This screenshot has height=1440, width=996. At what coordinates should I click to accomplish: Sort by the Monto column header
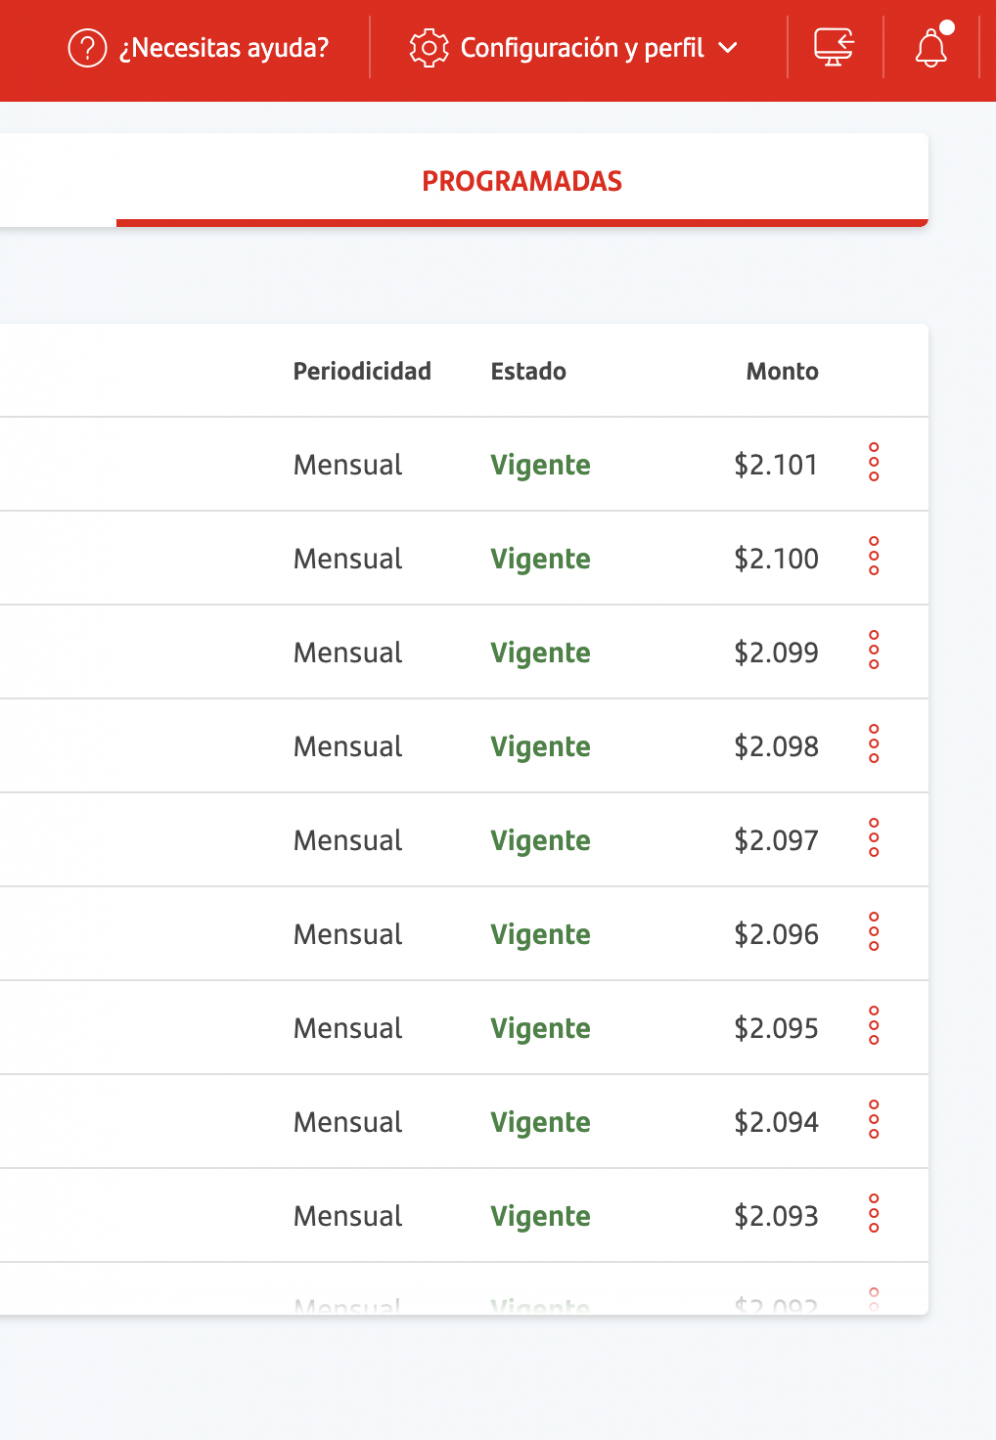[x=782, y=371]
